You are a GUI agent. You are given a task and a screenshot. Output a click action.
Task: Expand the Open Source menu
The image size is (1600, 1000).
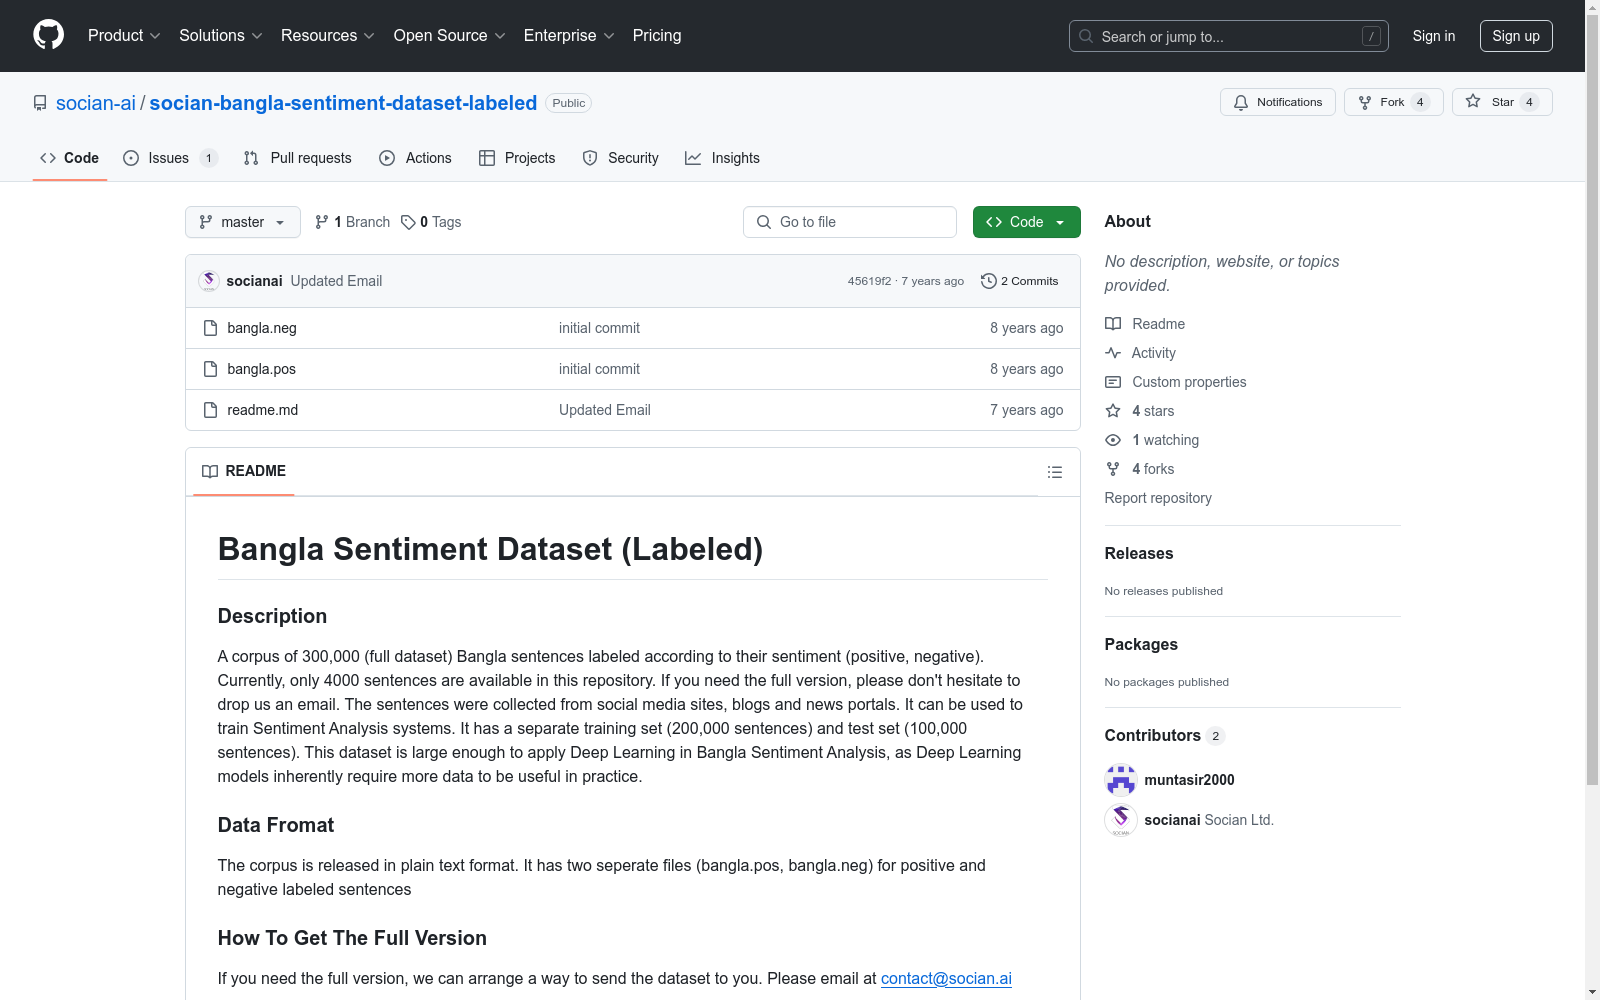(450, 35)
